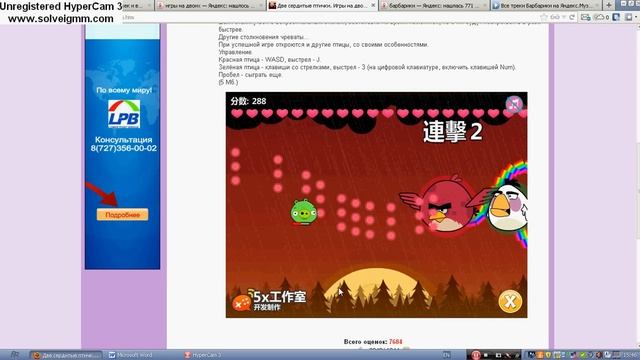Viewport: 640px width, 360px height.
Task: Click the 5x studio logo in the game
Action: coord(269,300)
